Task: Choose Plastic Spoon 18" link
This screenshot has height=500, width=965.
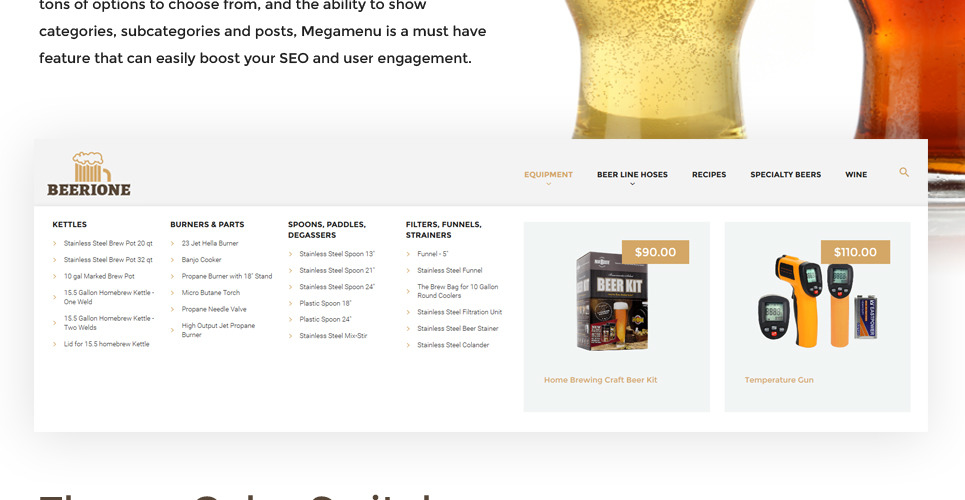Action: 325,303
